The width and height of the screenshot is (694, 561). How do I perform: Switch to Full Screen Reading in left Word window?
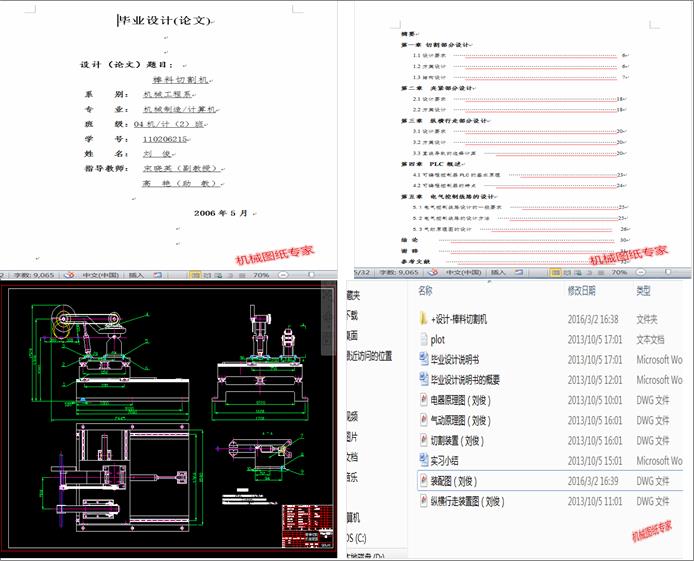207,275
